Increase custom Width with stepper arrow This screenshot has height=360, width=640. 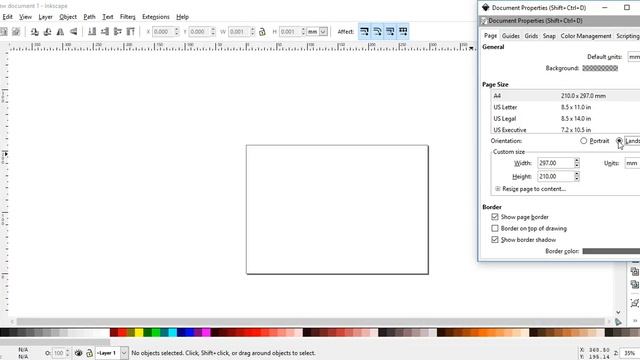click(x=577, y=160)
